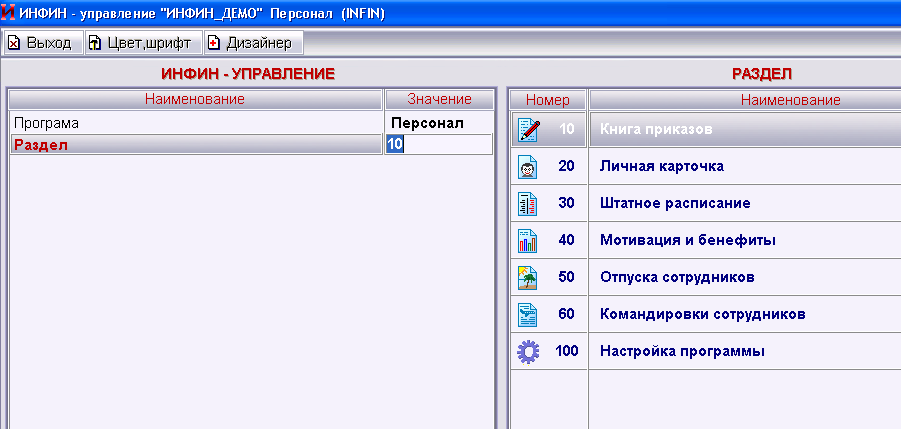Click the Книга приказов pencil icon

[x=529, y=129]
